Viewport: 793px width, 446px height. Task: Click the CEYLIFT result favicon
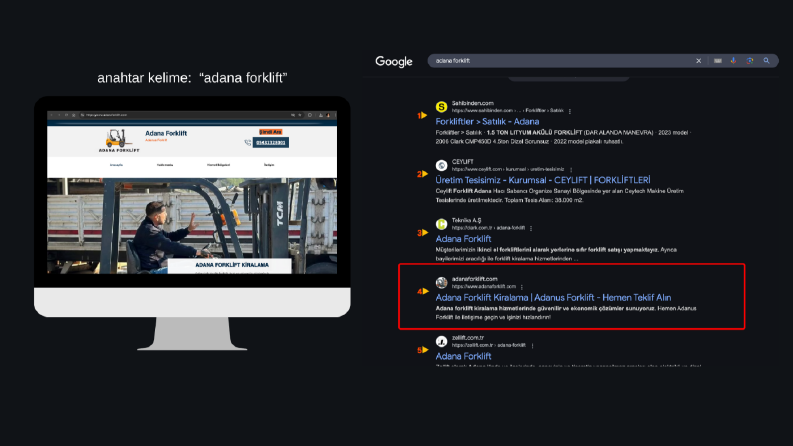coord(442,165)
